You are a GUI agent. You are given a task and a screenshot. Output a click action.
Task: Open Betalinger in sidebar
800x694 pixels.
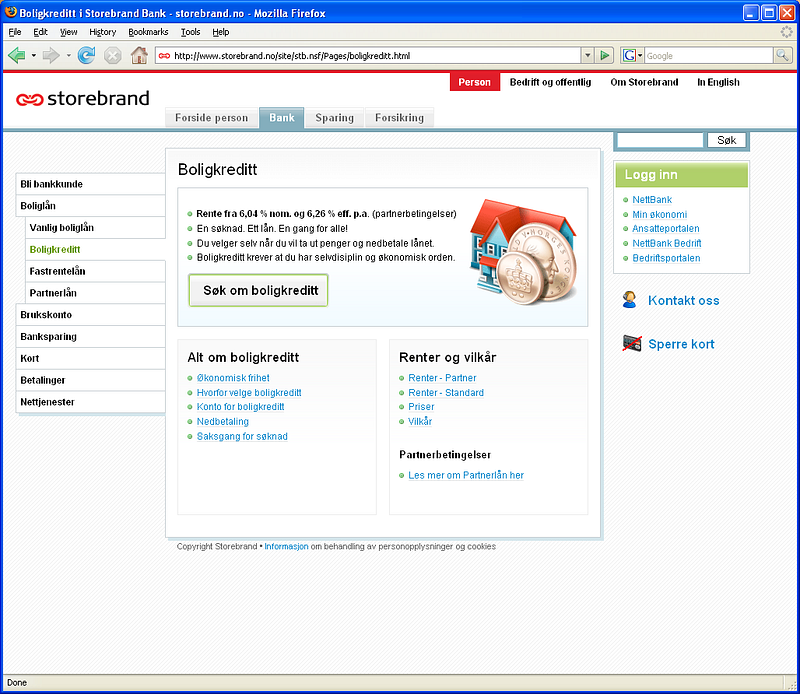[x=91, y=380]
